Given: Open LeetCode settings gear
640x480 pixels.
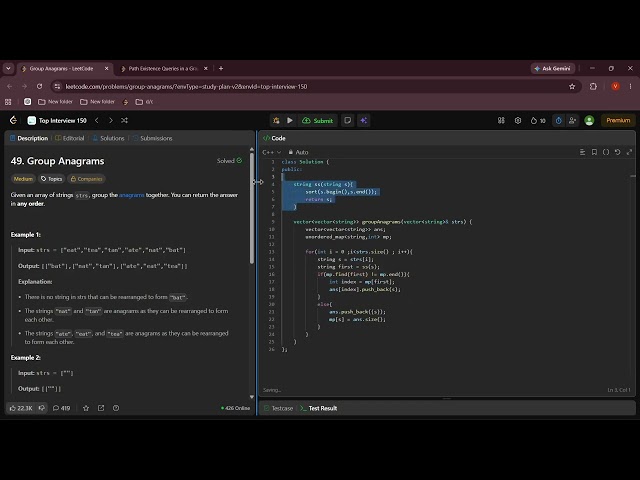Looking at the screenshot, I should (x=518, y=120).
